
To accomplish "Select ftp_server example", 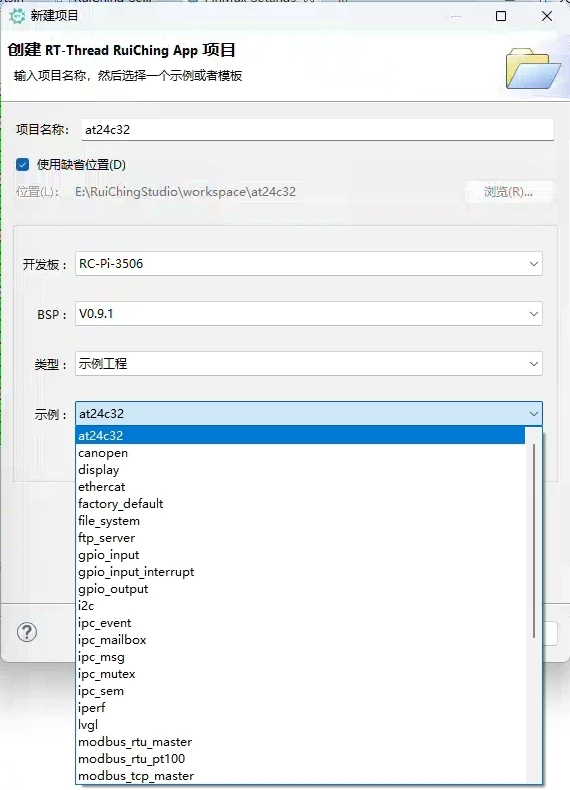I will click(x=300, y=538).
